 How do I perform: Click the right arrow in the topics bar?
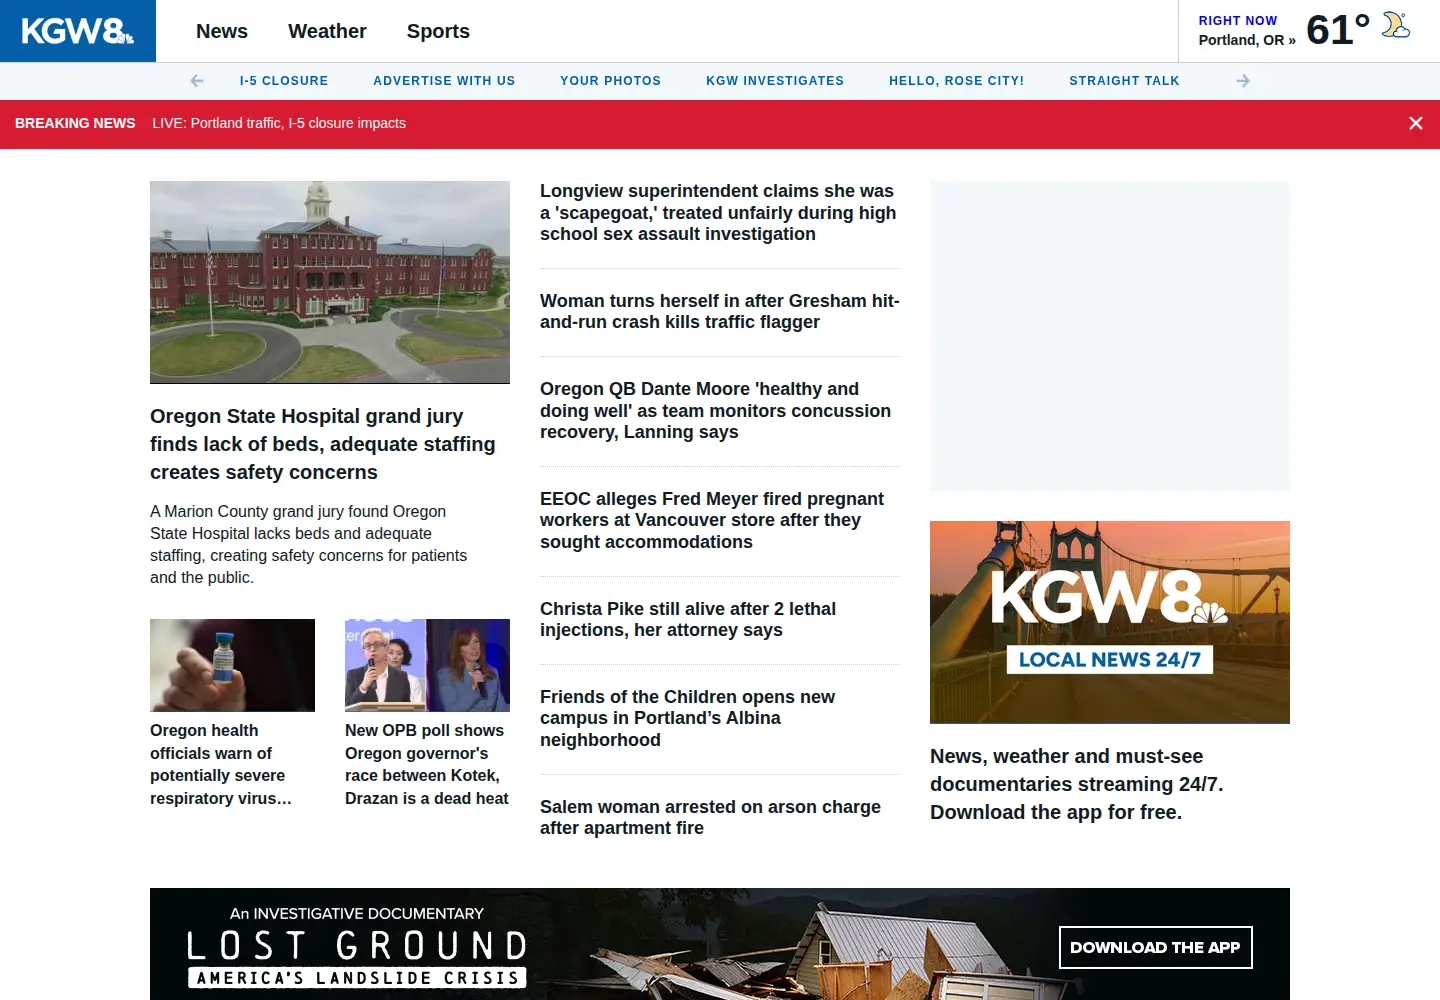coord(1243,81)
